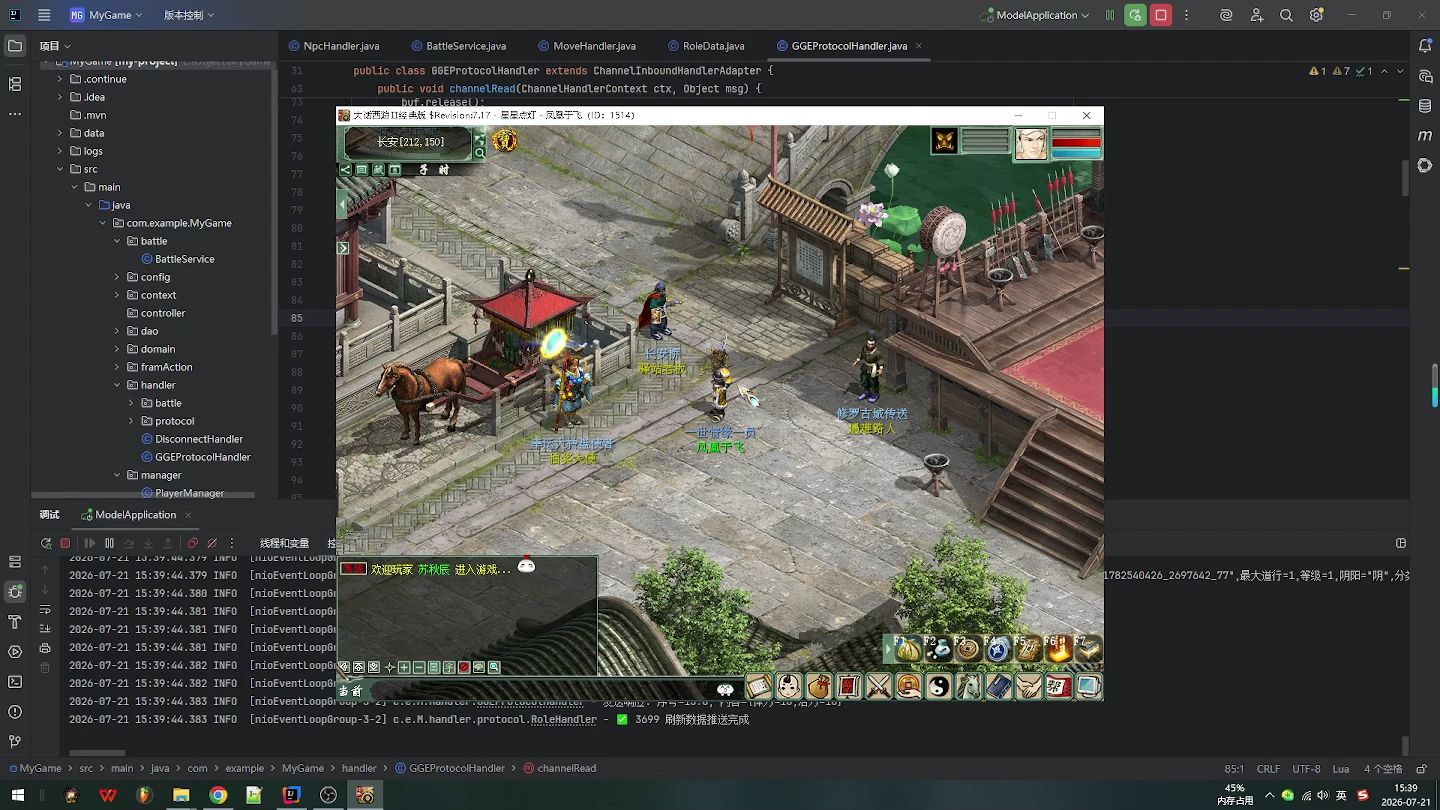Pause program with debug pause icon

click(x=109, y=543)
